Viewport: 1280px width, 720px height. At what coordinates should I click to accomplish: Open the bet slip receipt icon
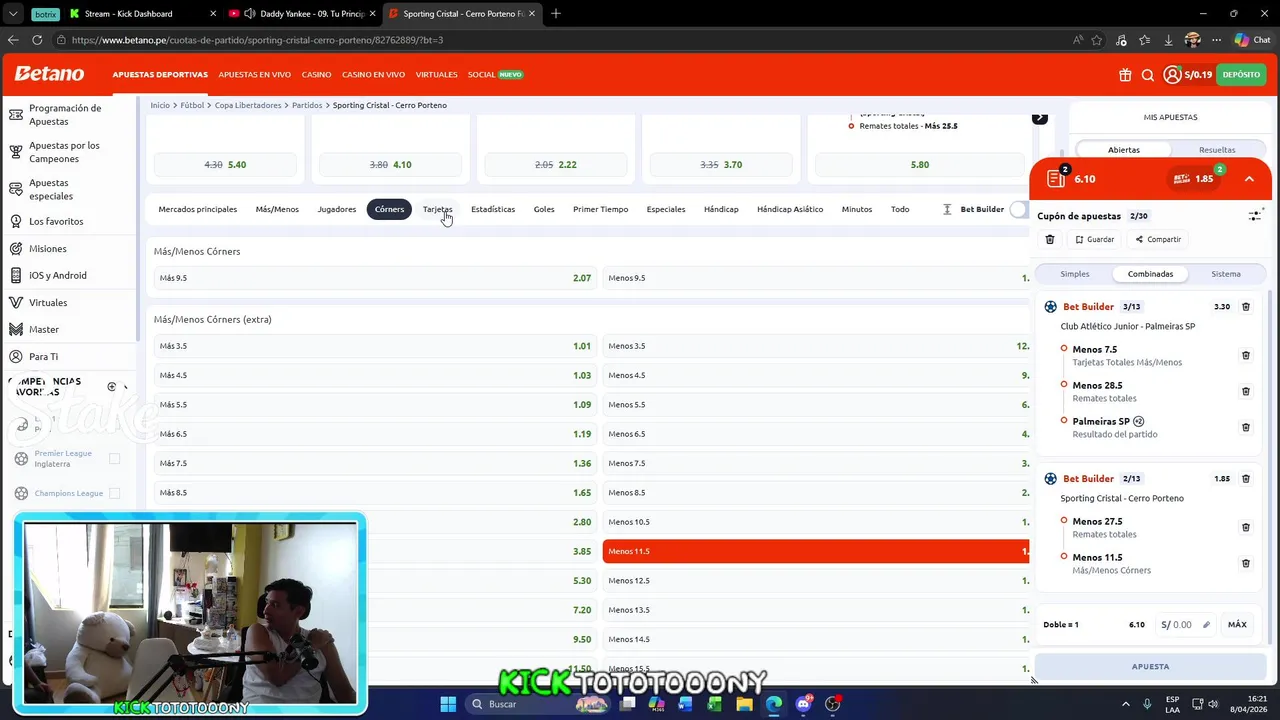[x=1056, y=178]
